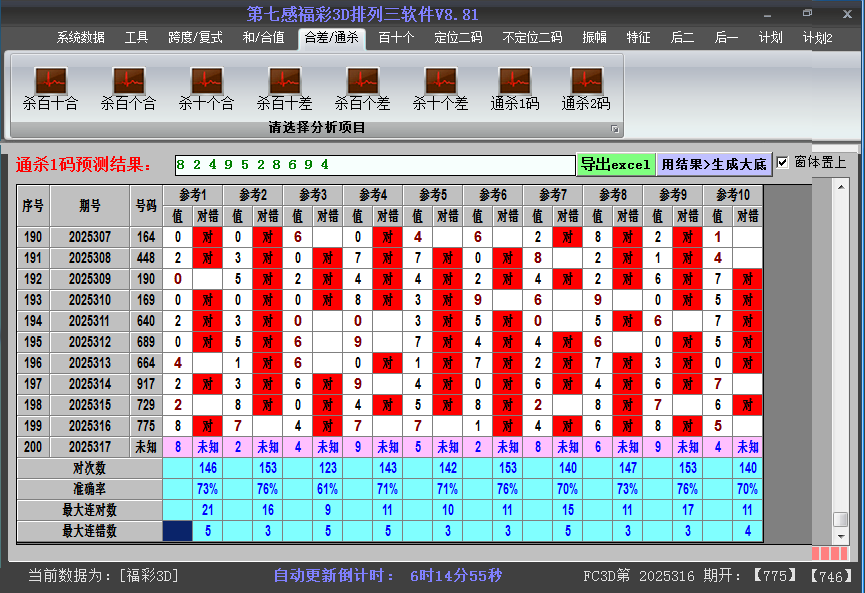This screenshot has height=593, width=865.
Task: Open the 跨度/复式 tab
Action: point(195,38)
